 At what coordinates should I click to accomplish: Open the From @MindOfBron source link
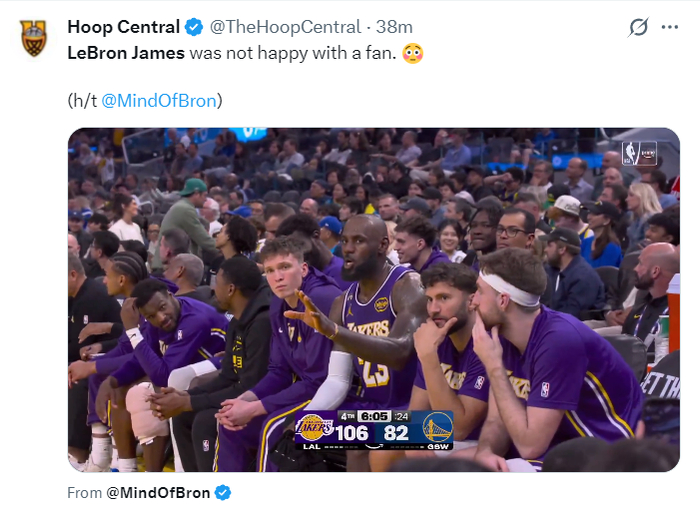(162, 492)
